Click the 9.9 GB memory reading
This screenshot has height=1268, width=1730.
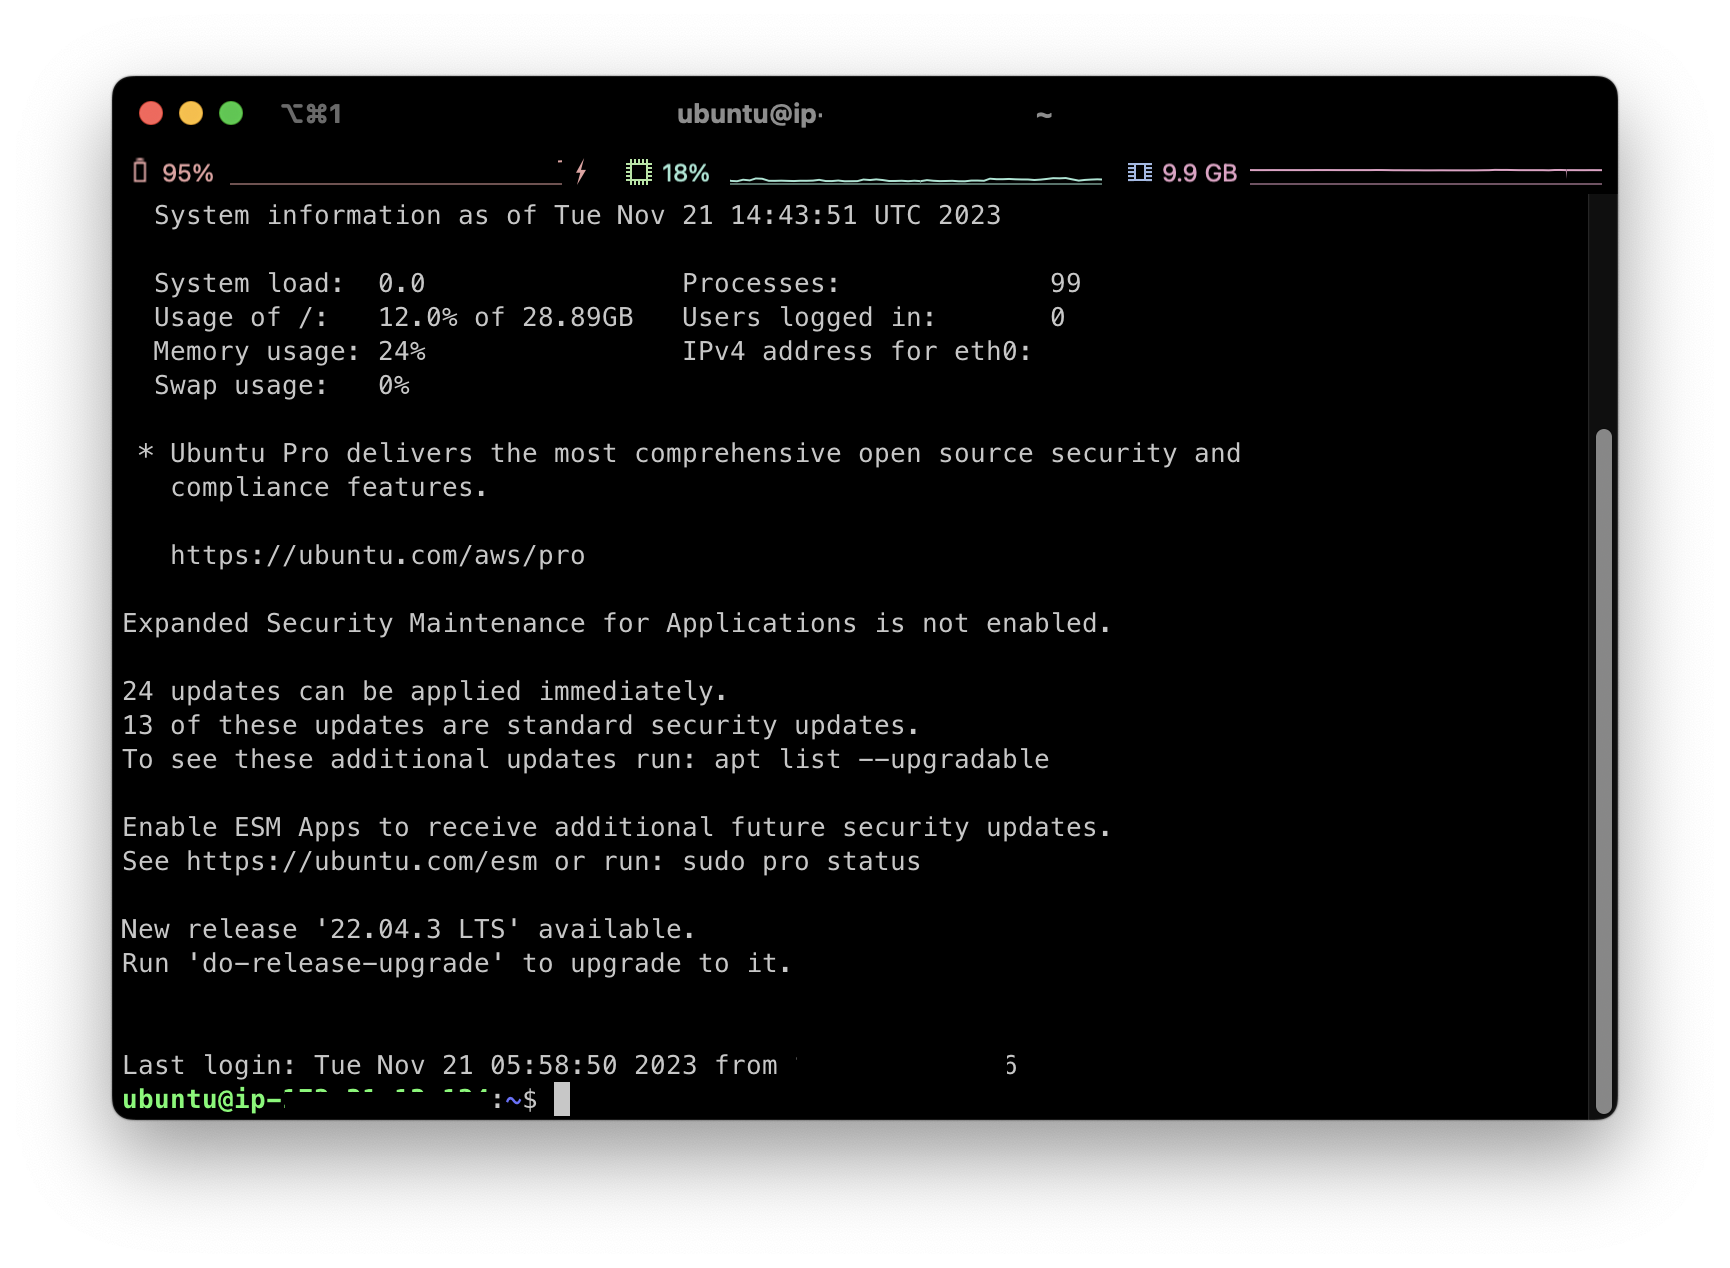point(1199,173)
